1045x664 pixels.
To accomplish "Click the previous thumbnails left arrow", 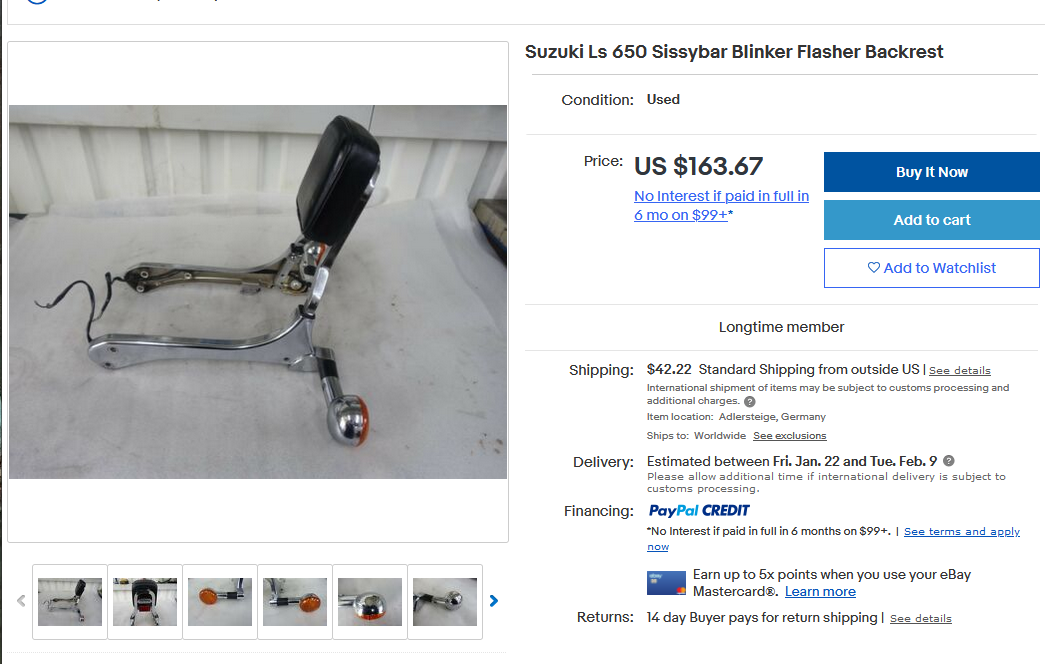I will (21, 601).
